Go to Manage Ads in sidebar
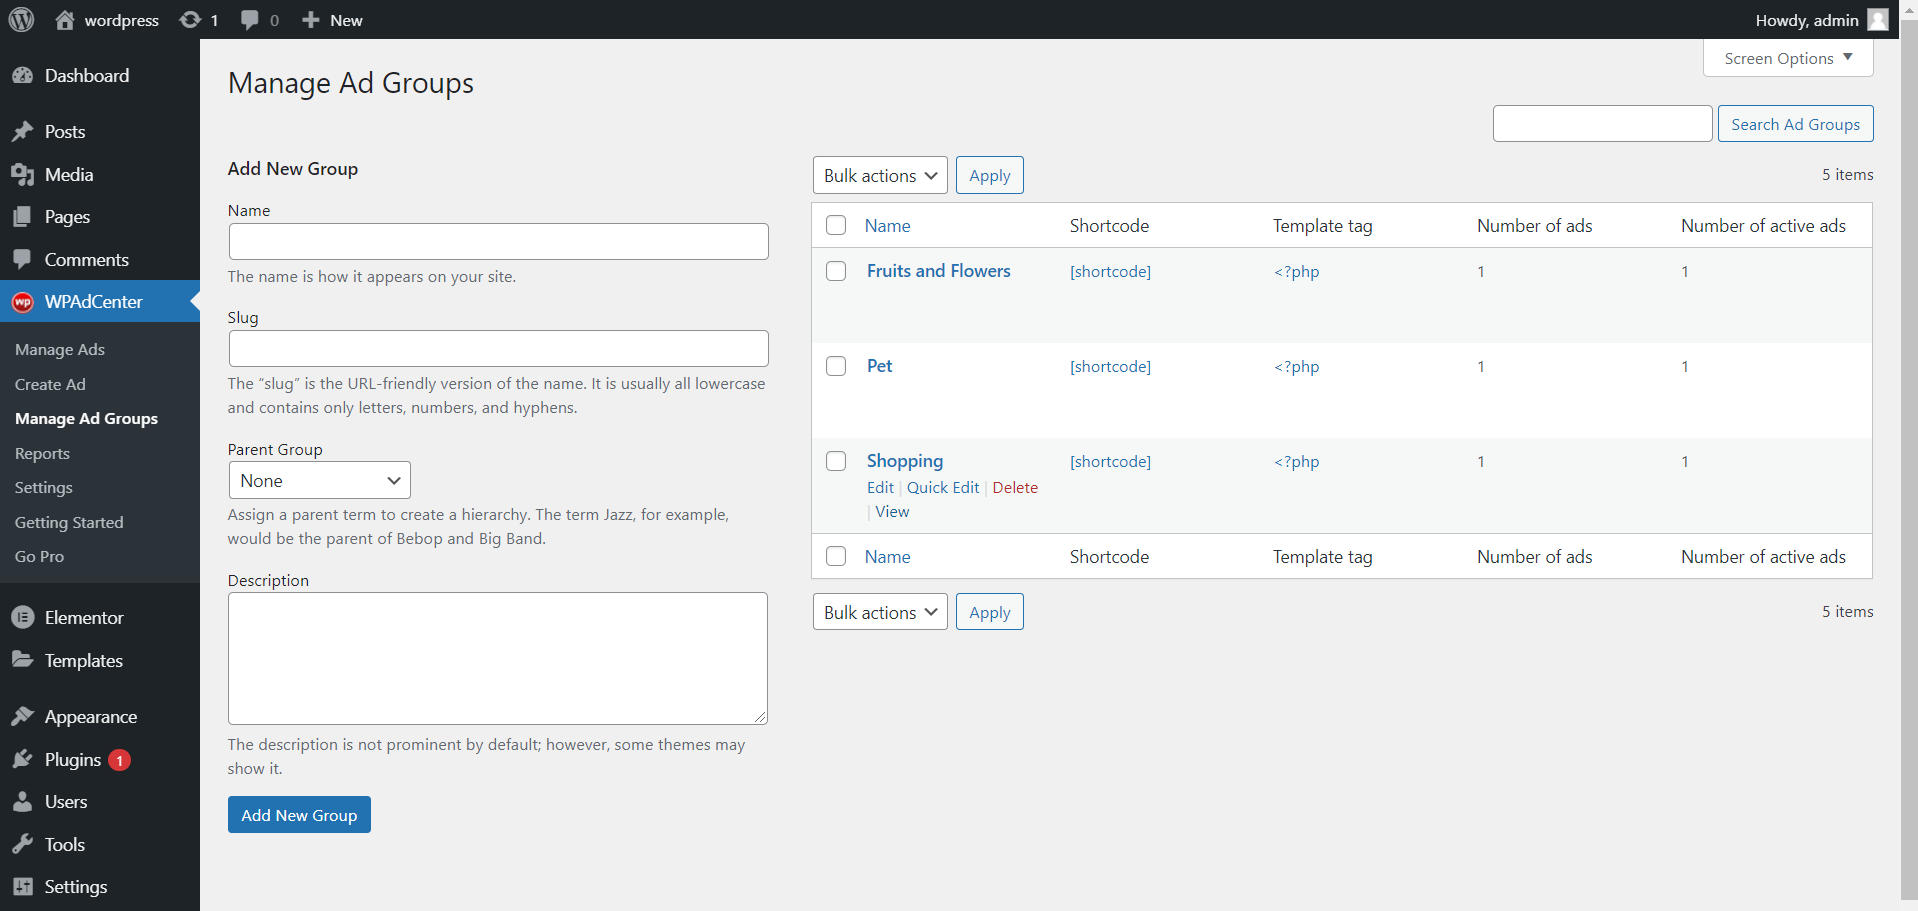This screenshot has height=911, width=1918. pos(59,349)
